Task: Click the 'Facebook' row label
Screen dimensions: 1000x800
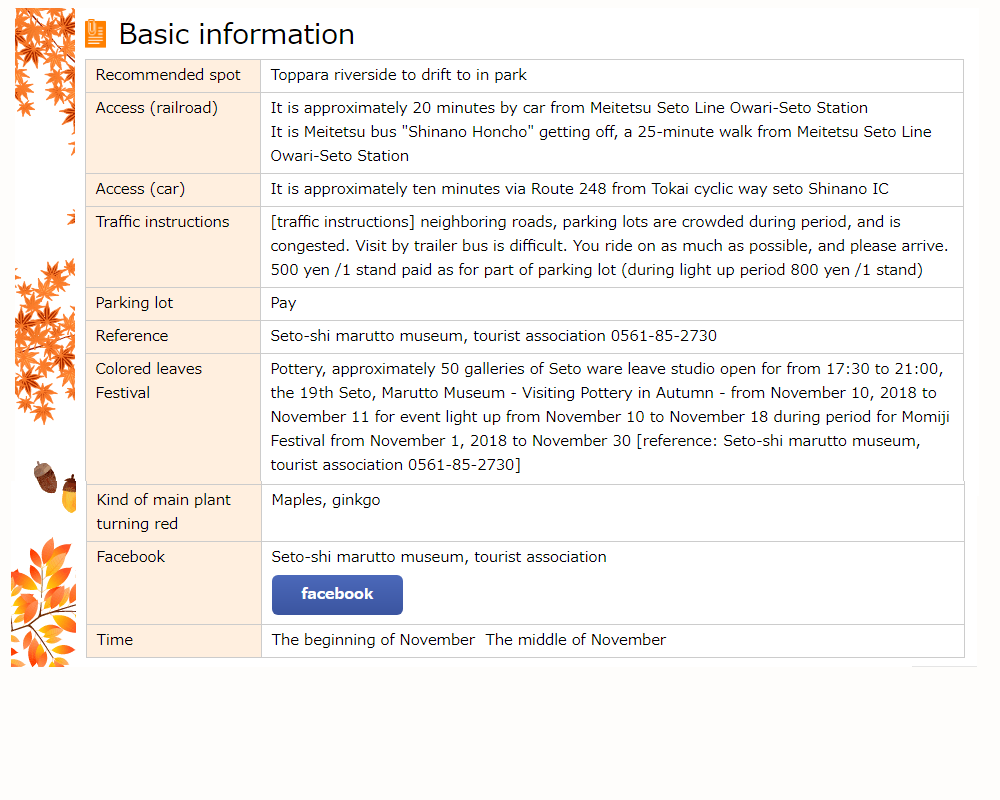Action: pos(131,557)
